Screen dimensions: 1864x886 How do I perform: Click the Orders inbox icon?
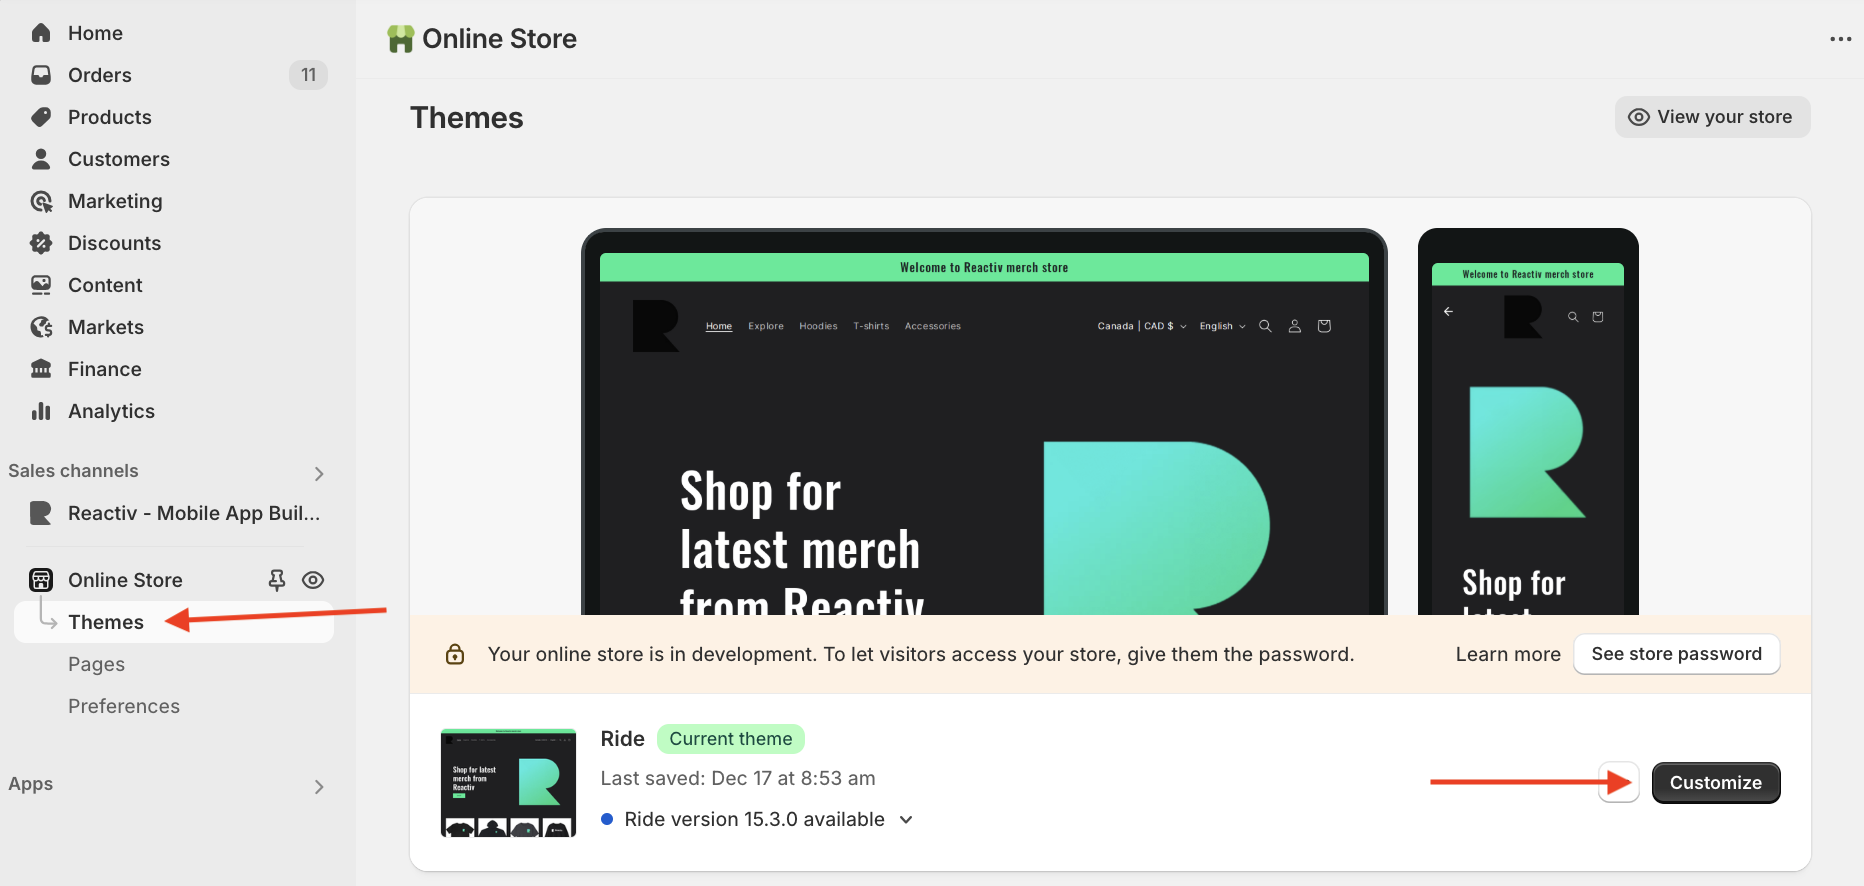[41, 75]
